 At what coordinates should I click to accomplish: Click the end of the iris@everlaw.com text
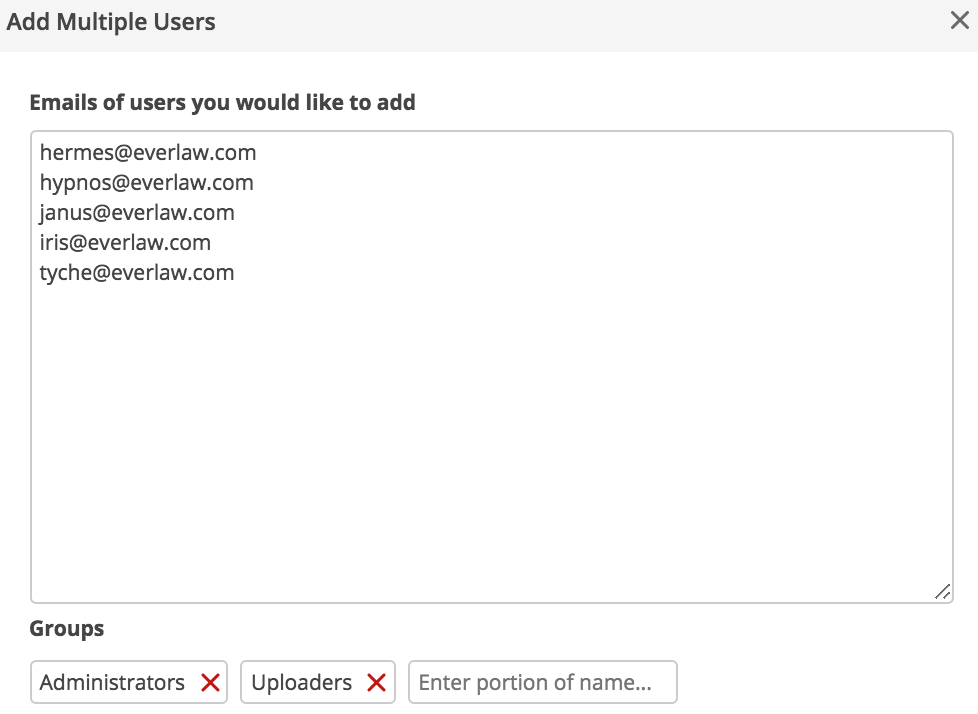pyautogui.click(x=211, y=243)
